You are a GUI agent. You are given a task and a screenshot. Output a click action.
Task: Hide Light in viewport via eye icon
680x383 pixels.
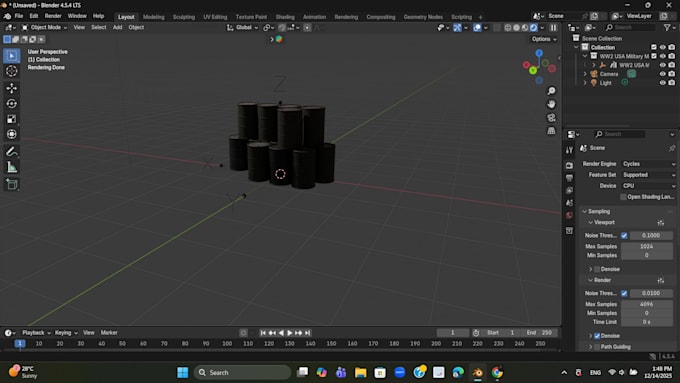pyautogui.click(x=662, y=82)
